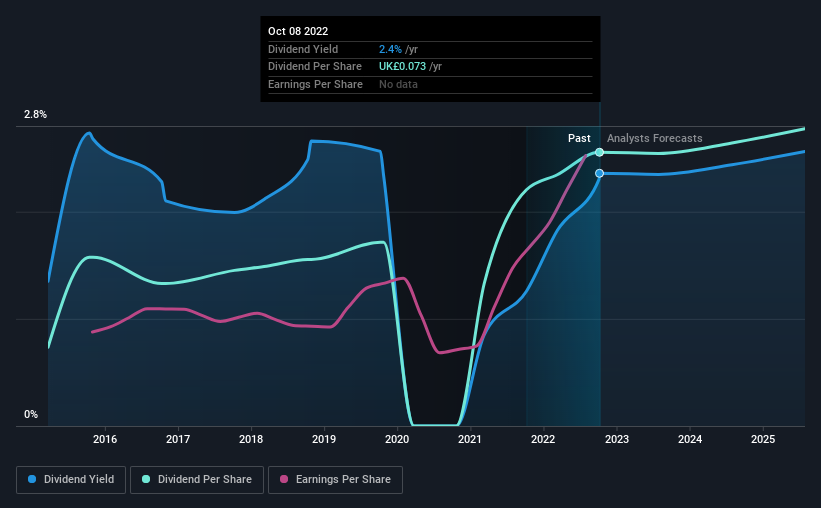Click the 2017 x-axis label
This screenshot has height=508, width=821.
coord(178,439)
